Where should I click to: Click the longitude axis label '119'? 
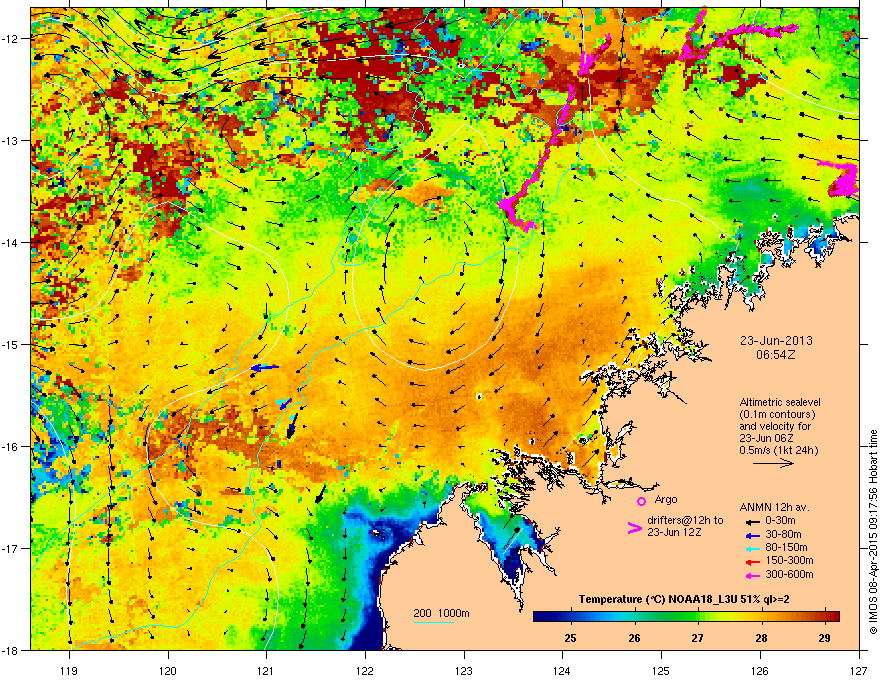point(69,670)
